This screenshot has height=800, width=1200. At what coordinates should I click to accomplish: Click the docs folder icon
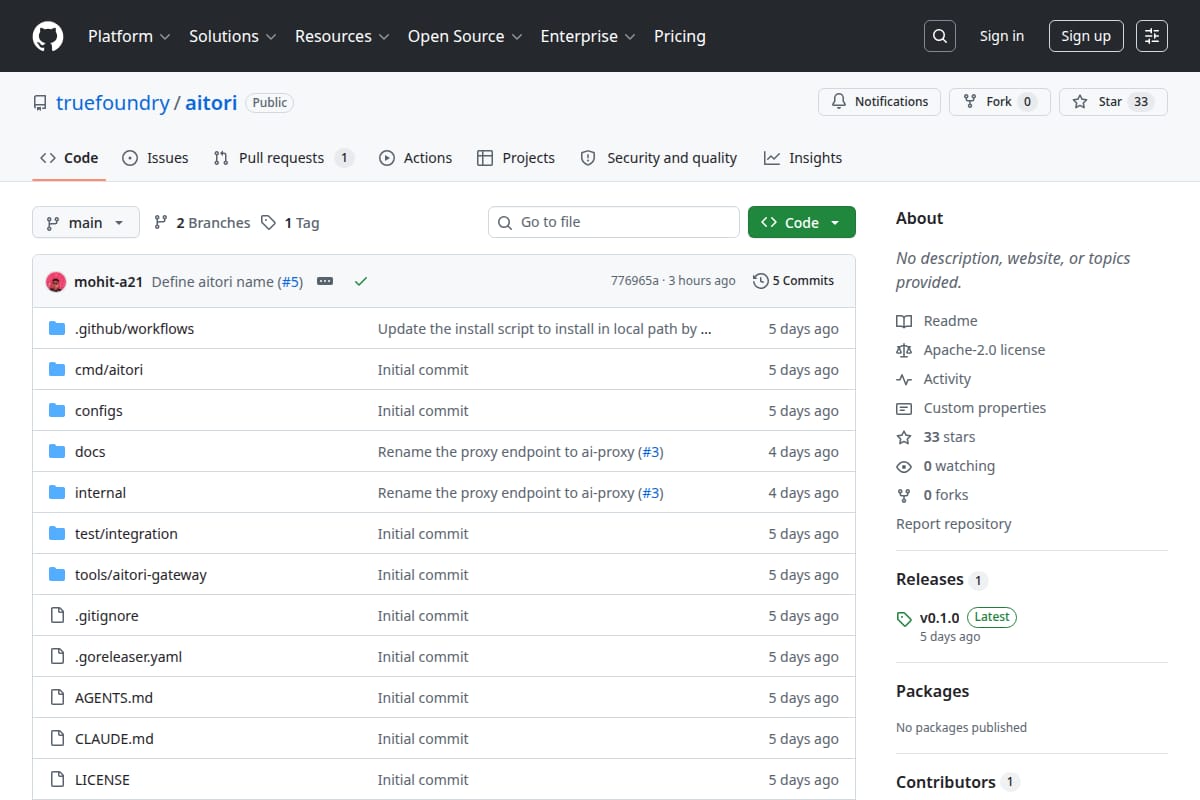(57, 452)
